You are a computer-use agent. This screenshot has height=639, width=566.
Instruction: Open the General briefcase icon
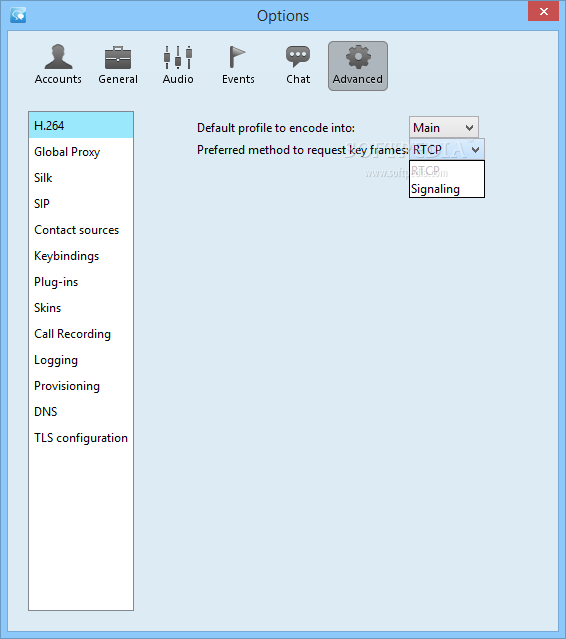[118, 65]
